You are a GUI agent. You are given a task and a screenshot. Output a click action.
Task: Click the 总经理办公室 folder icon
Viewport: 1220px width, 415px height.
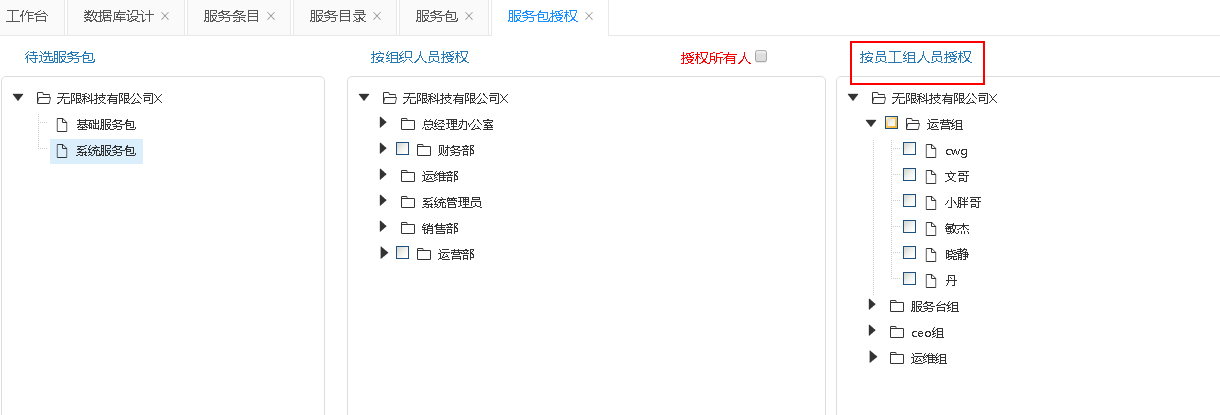407,125
